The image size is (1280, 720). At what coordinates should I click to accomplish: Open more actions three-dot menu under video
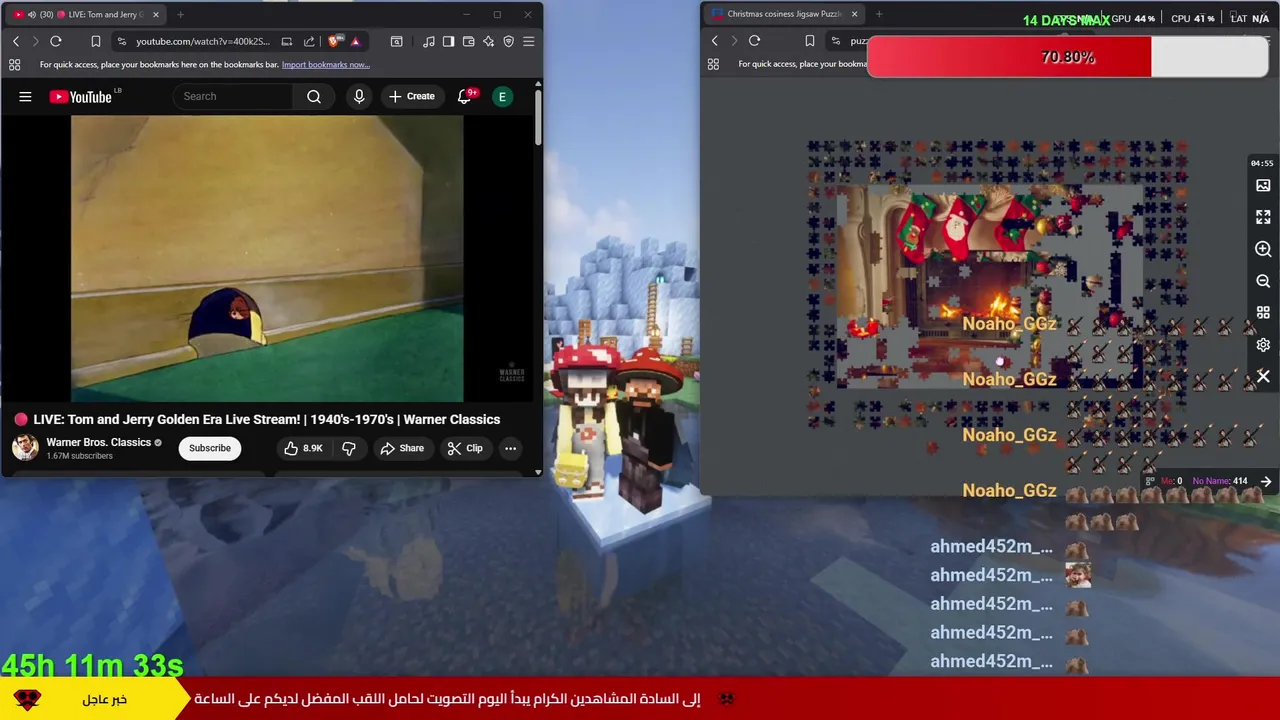click(x=510, y=448)
